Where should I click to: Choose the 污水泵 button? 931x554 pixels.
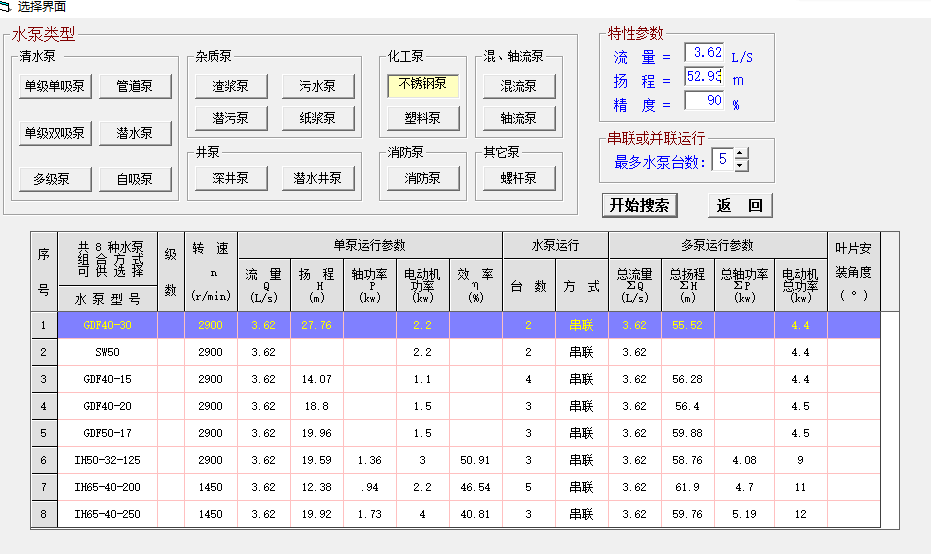(x=318, y=86)
